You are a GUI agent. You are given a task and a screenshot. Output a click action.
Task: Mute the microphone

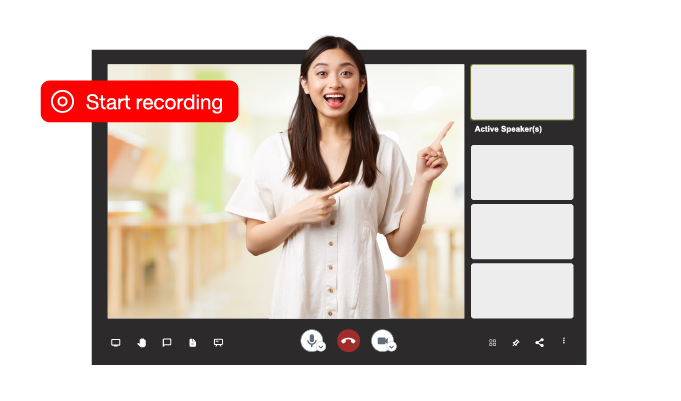pyautogui.click(x=312, y=340)
